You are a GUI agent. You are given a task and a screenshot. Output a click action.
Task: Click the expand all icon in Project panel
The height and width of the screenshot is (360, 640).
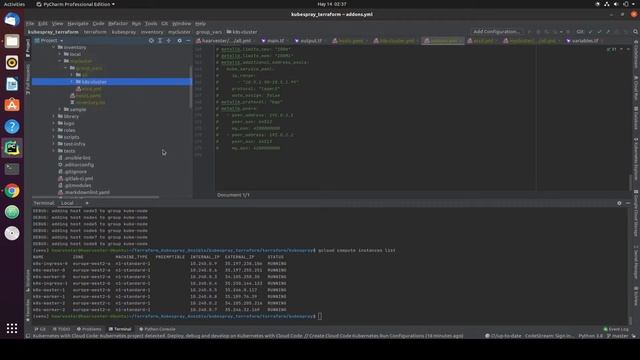(x=160, y=40)
